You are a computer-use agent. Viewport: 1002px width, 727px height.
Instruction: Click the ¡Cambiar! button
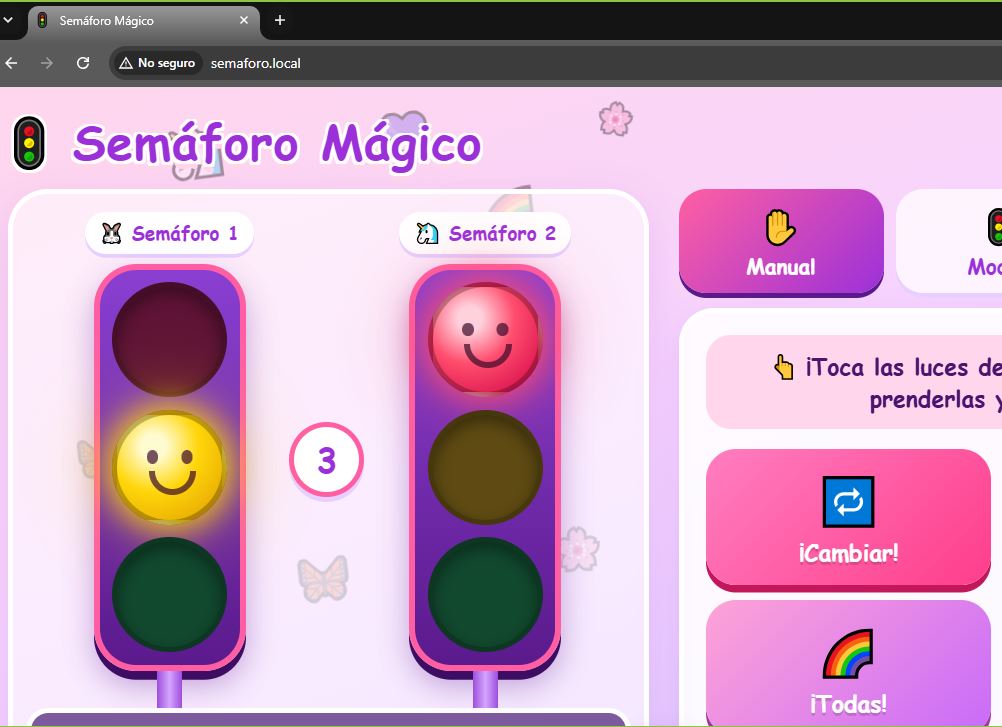coord(848,519)
